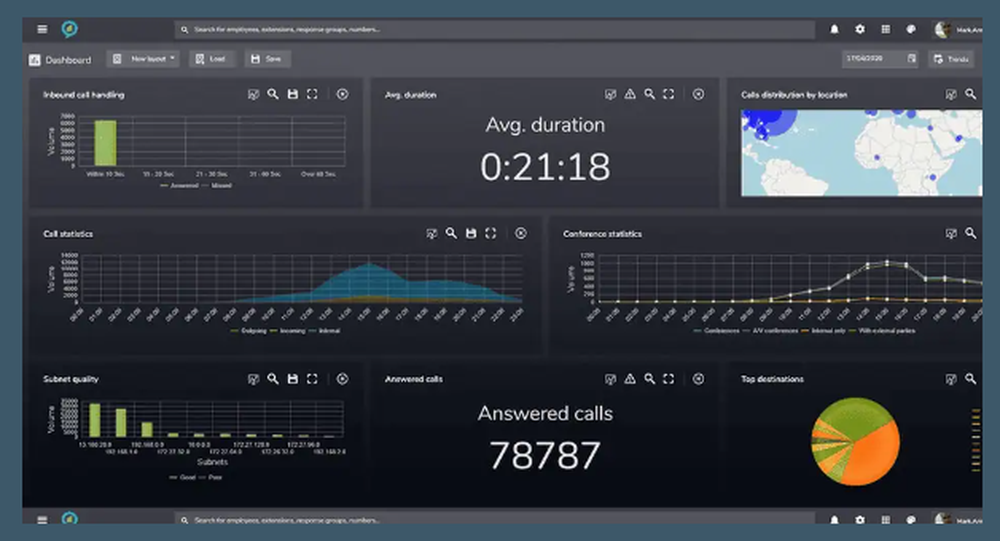Toggle the Missed legend series
The width and height of the screenshot is (1000, 541).
tap(217, 186)
